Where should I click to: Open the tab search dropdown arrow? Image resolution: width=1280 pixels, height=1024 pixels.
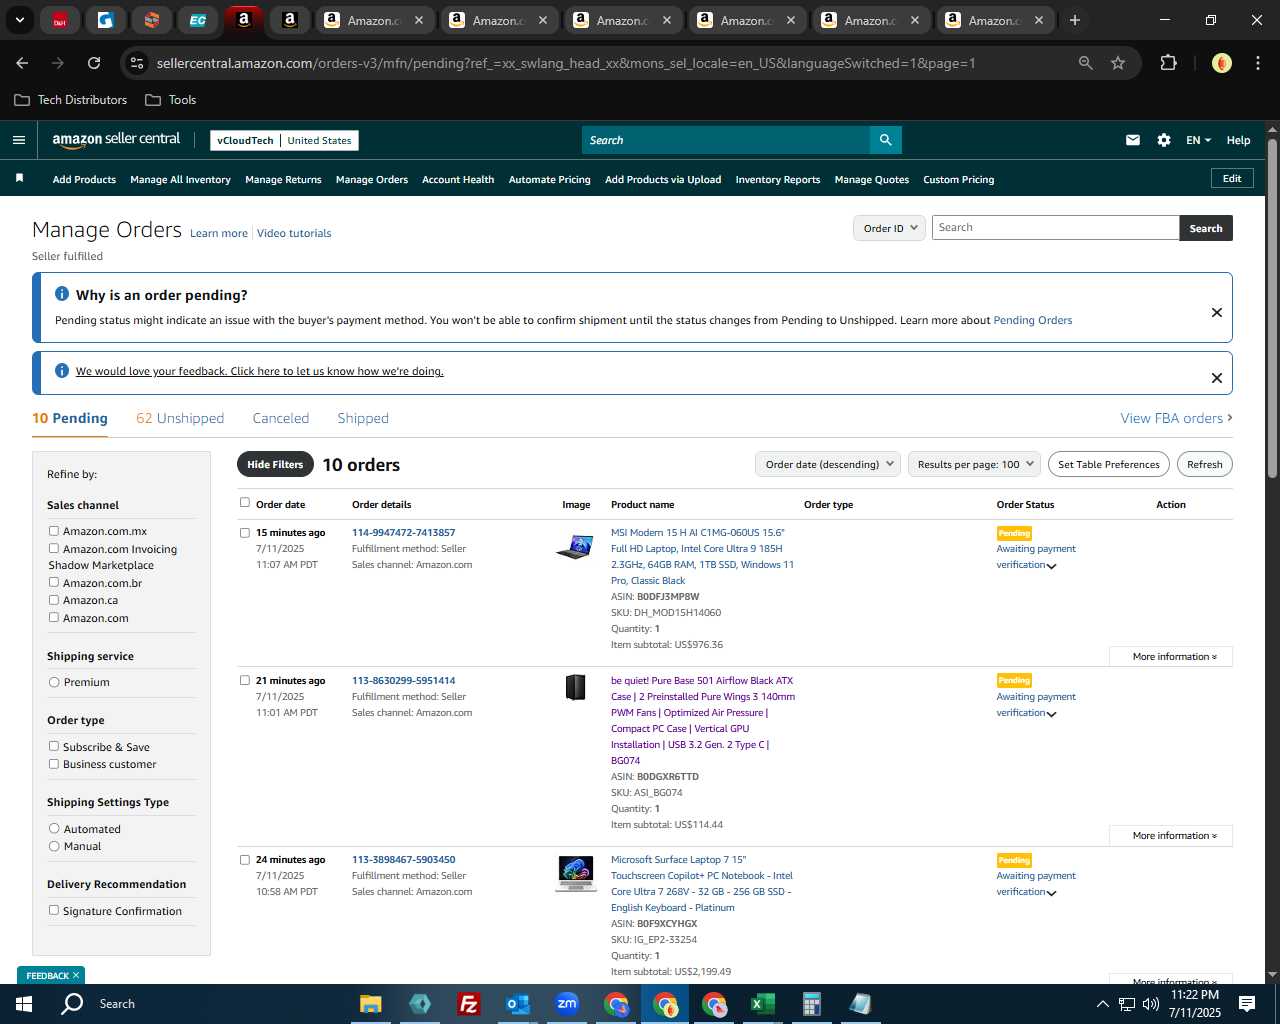(20, 20)
